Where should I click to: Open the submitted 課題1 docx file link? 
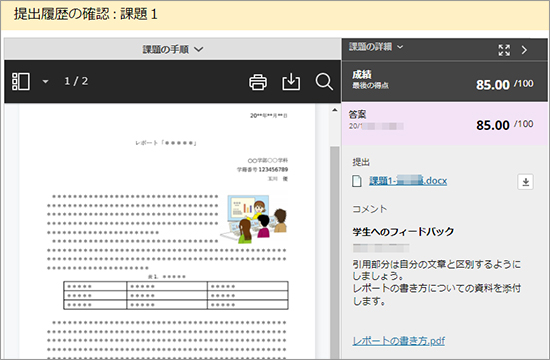point(408,181)
